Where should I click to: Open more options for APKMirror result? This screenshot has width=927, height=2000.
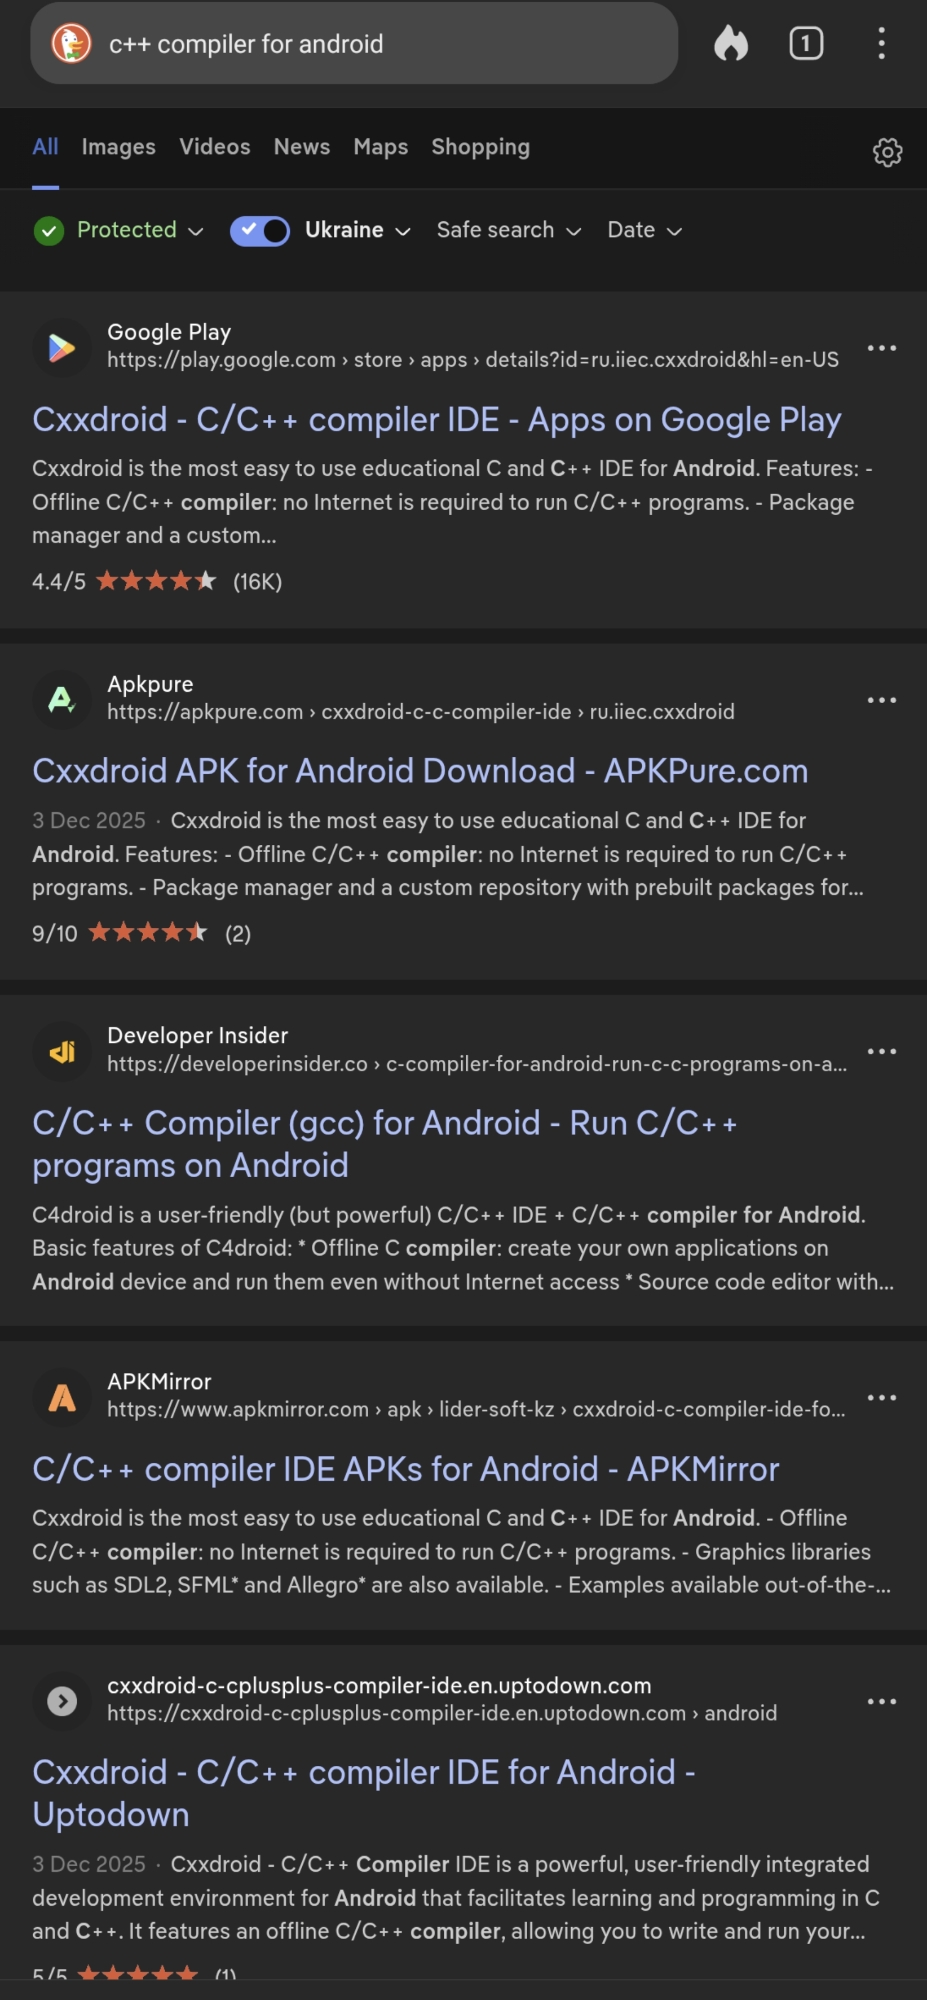click(x=881, y=1397)
